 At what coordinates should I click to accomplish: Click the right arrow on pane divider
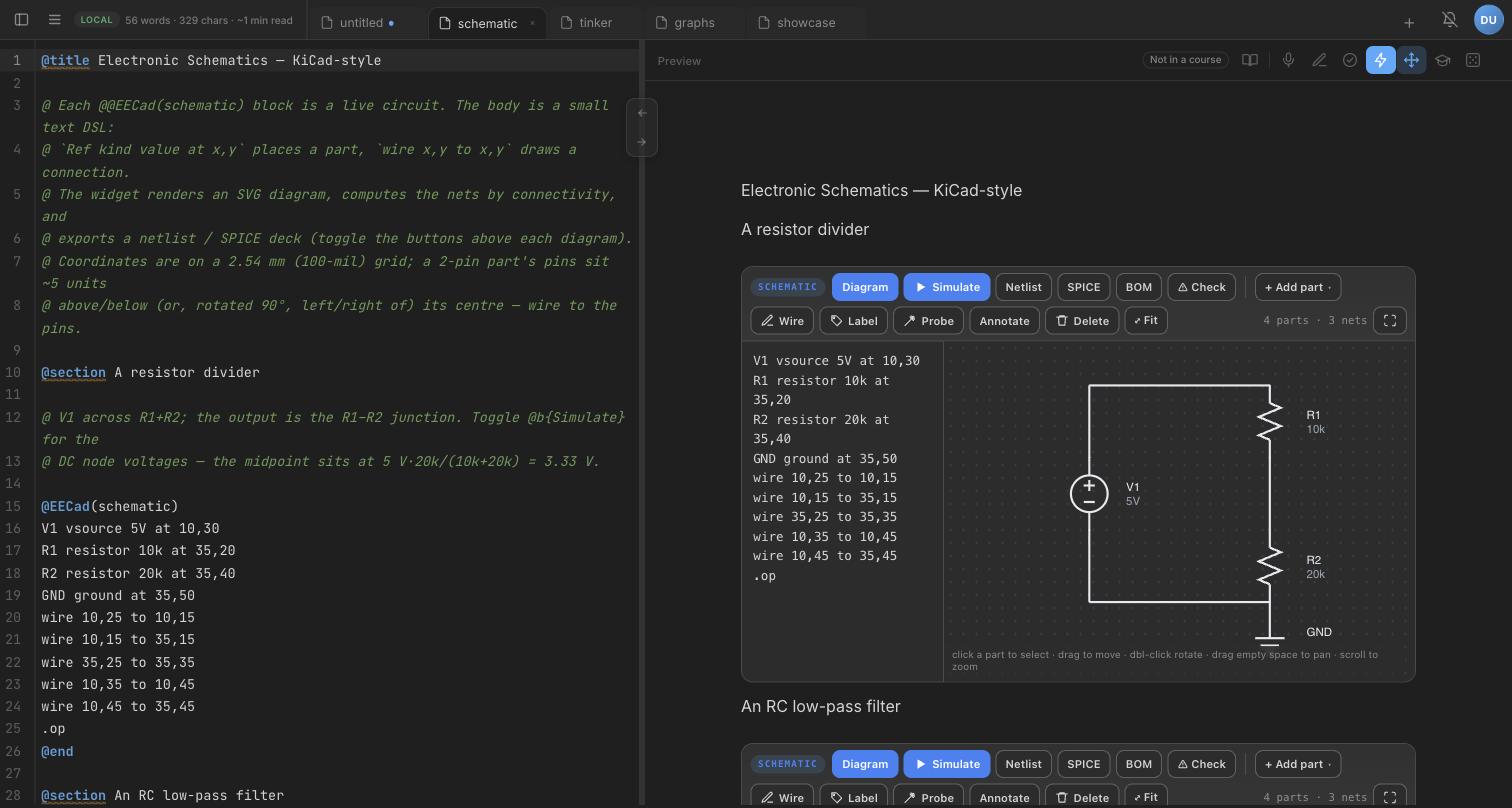(x=642, y=142)
